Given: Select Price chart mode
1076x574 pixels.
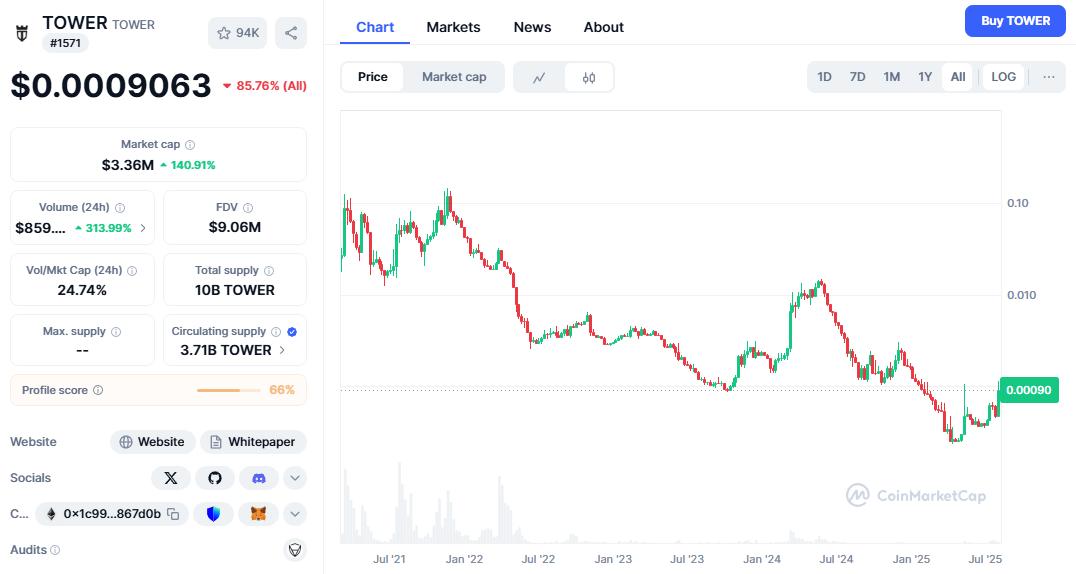Looking at the screenshot, I should pos(373,77).
